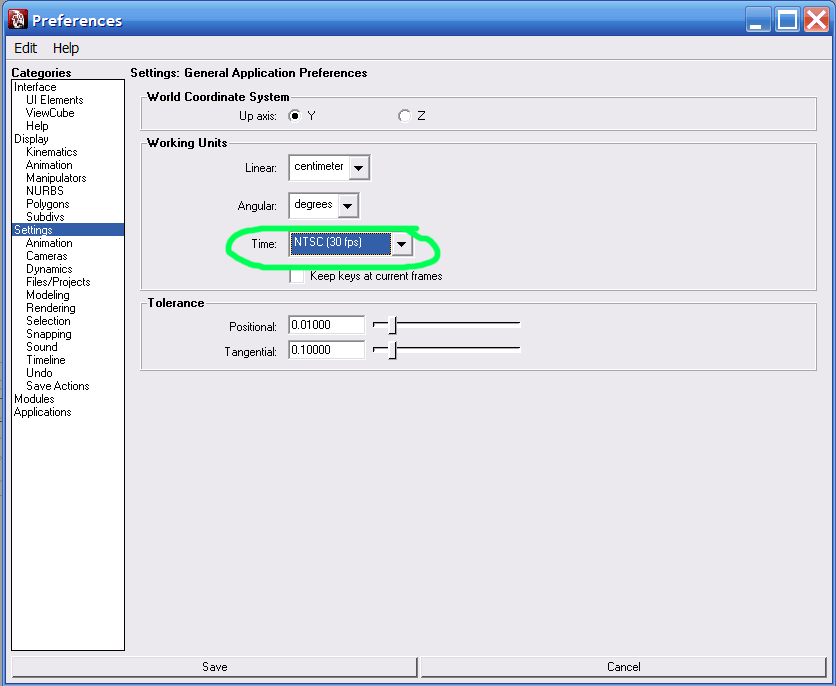Image resolution: width=836 pixels, height=686 pixels.
Task: Click the Tangential tolerance input field
Action: pyautogui.click(x=326, y=350)
